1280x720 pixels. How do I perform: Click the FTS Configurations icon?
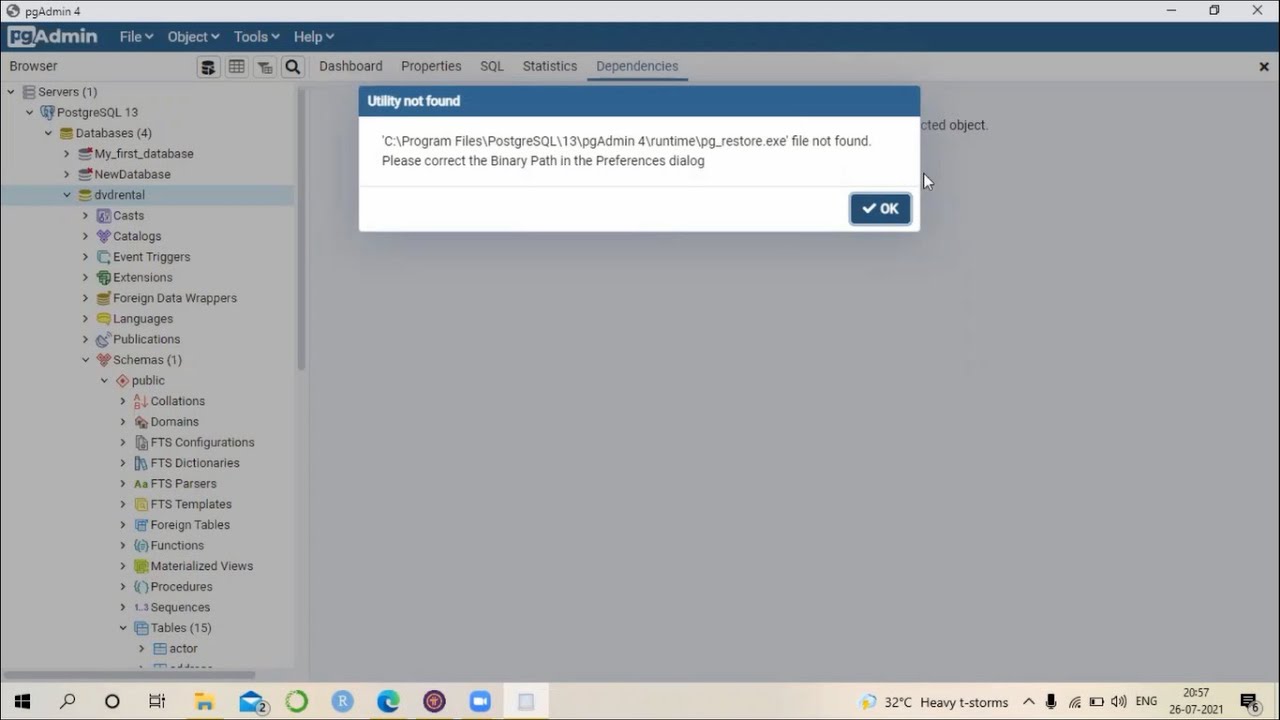click(141, 442)
